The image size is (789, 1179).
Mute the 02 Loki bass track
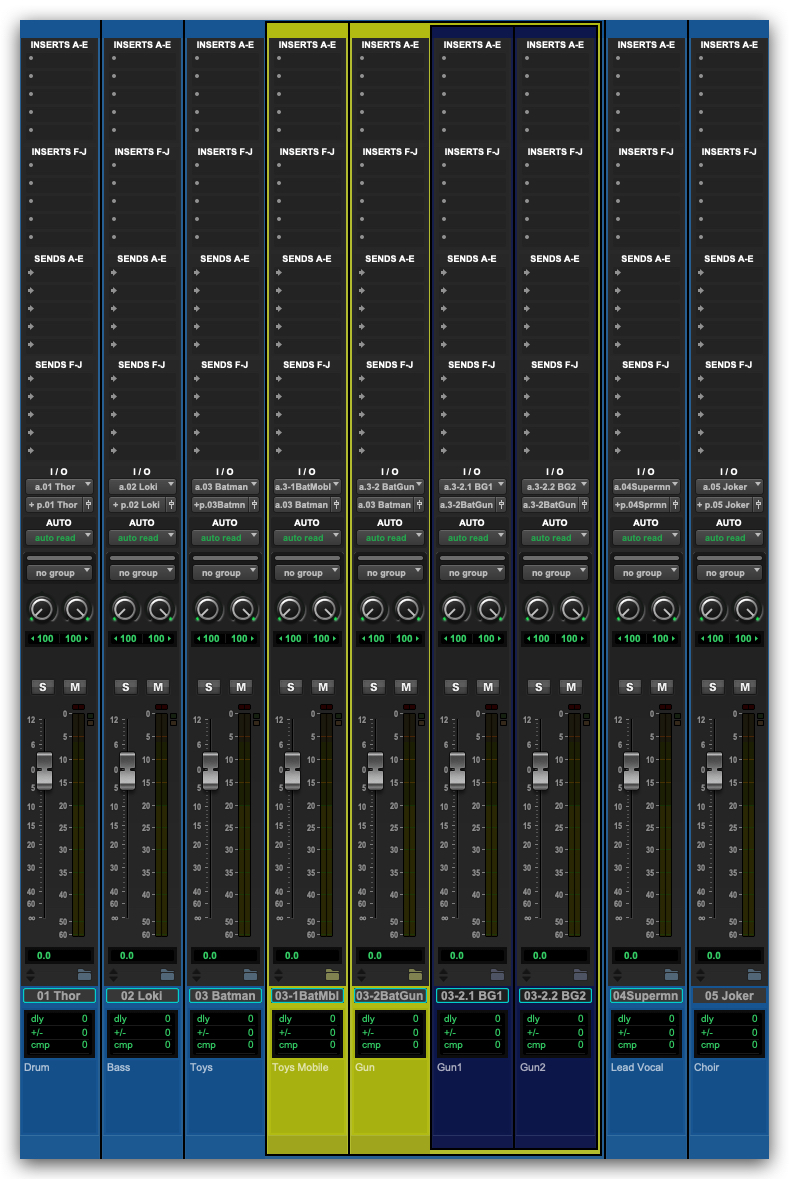click(158, 686)
